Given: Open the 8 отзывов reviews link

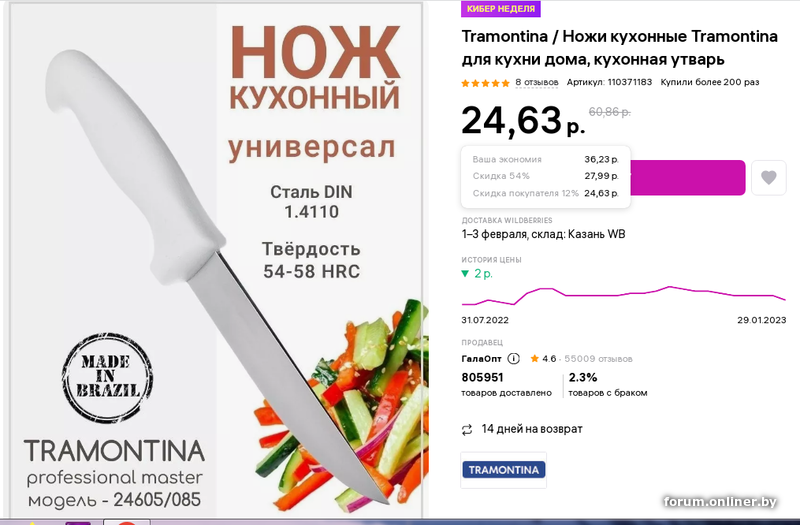Looking at the screenshot, I should pyautogui.click(x=536, y=82).
